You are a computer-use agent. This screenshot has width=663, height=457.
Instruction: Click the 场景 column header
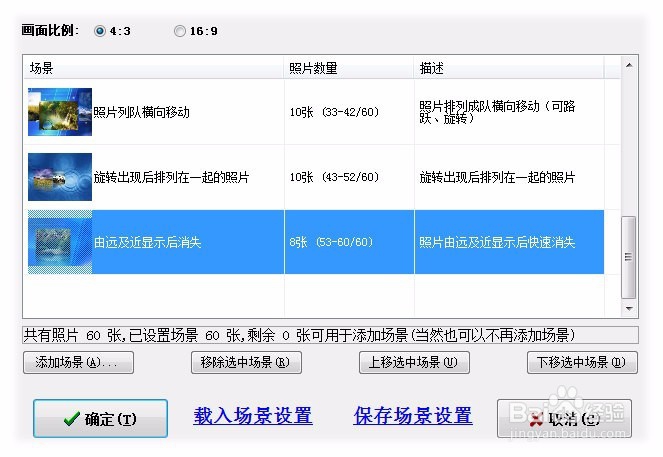pos(153,68)
